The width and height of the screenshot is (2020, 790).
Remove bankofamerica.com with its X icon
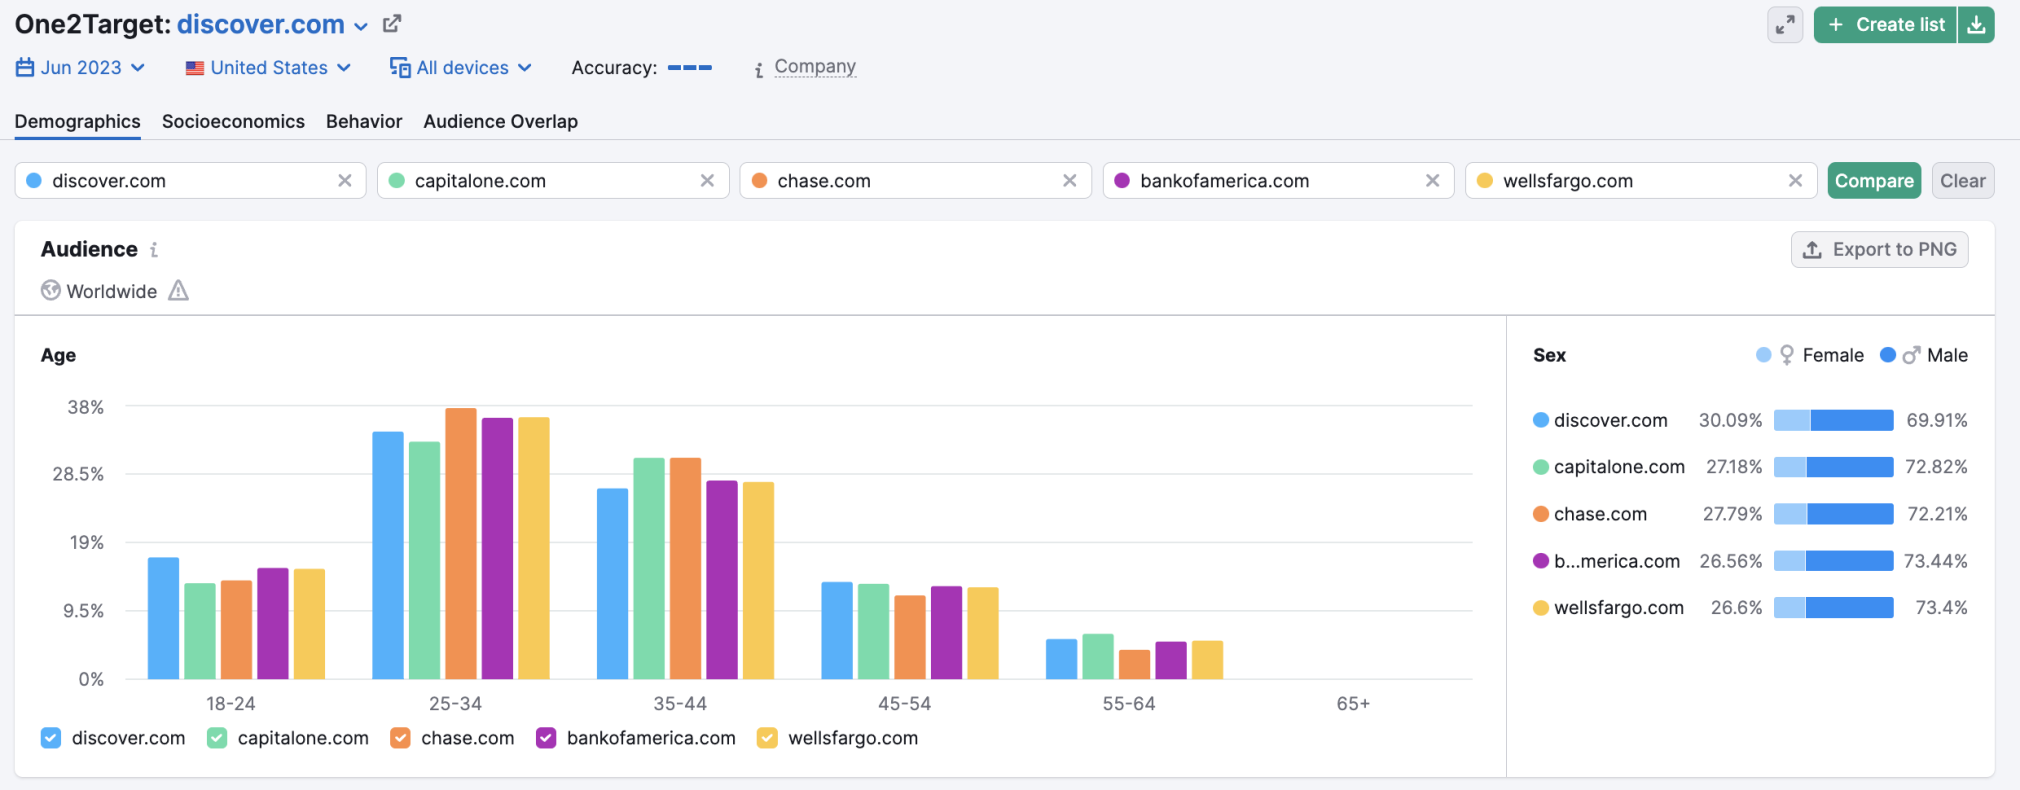coord(1433,181)
